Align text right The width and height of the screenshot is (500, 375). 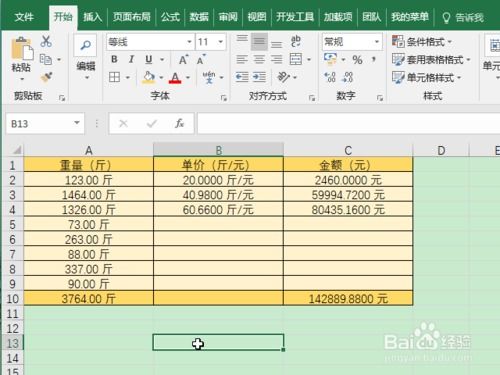(x=276, y=59)
